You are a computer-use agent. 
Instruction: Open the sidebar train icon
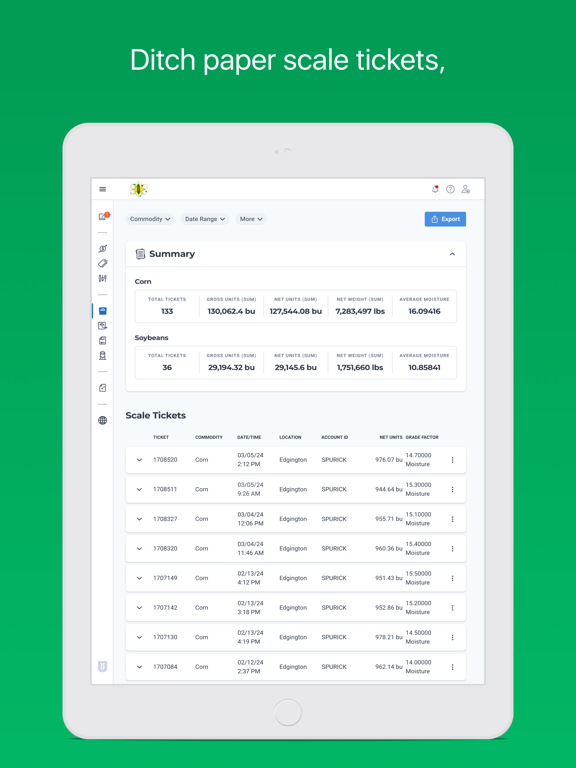point(102,356)
